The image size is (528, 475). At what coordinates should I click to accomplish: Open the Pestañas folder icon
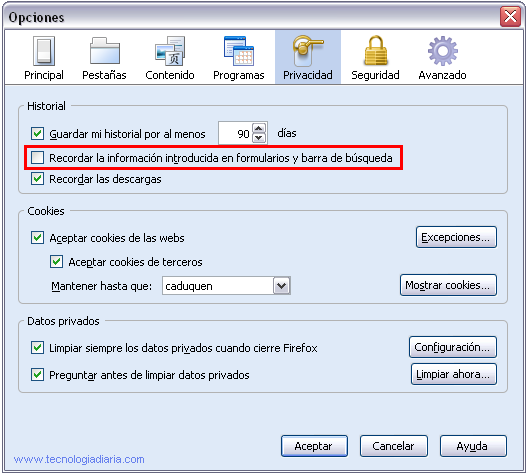click(x=105, y=51)
